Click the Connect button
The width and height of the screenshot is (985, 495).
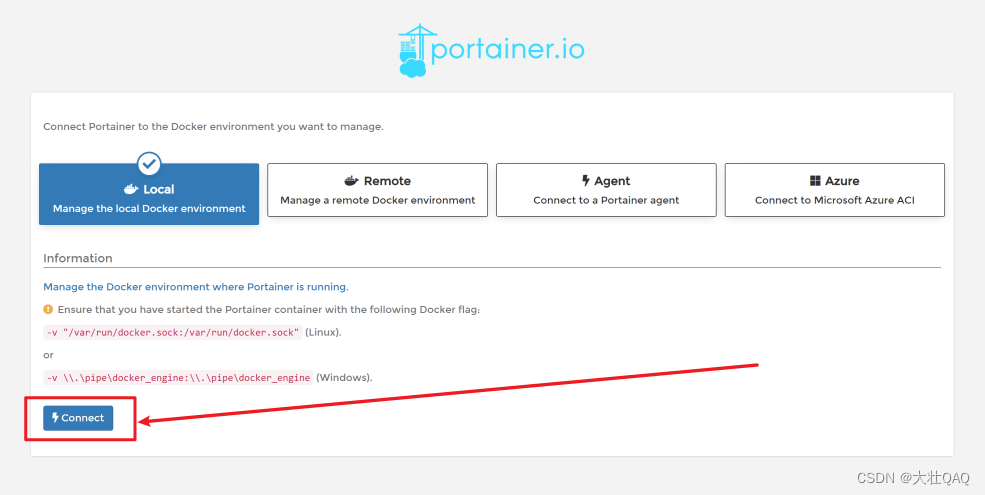[78, 418]
